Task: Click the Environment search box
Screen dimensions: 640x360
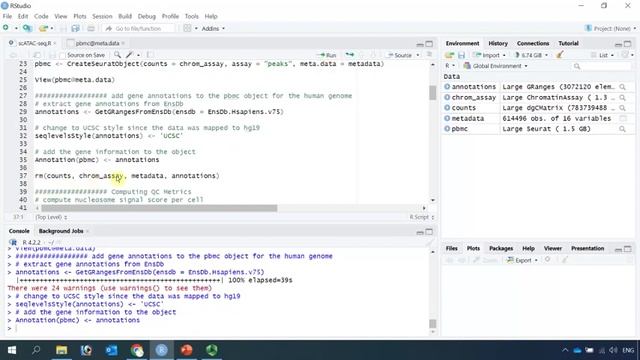Action: point(602,66)
